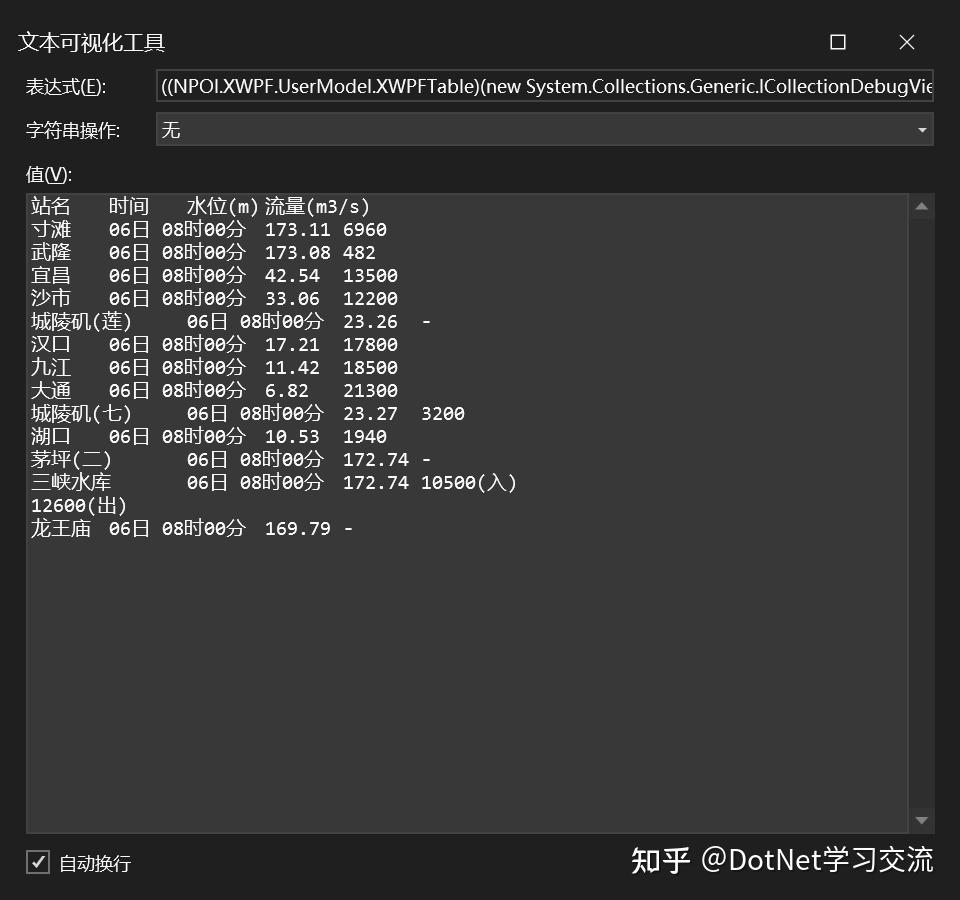This screenshot has width=960, height=900.
Task: Click station name 茅坪(二)
Action: point(71,459)
